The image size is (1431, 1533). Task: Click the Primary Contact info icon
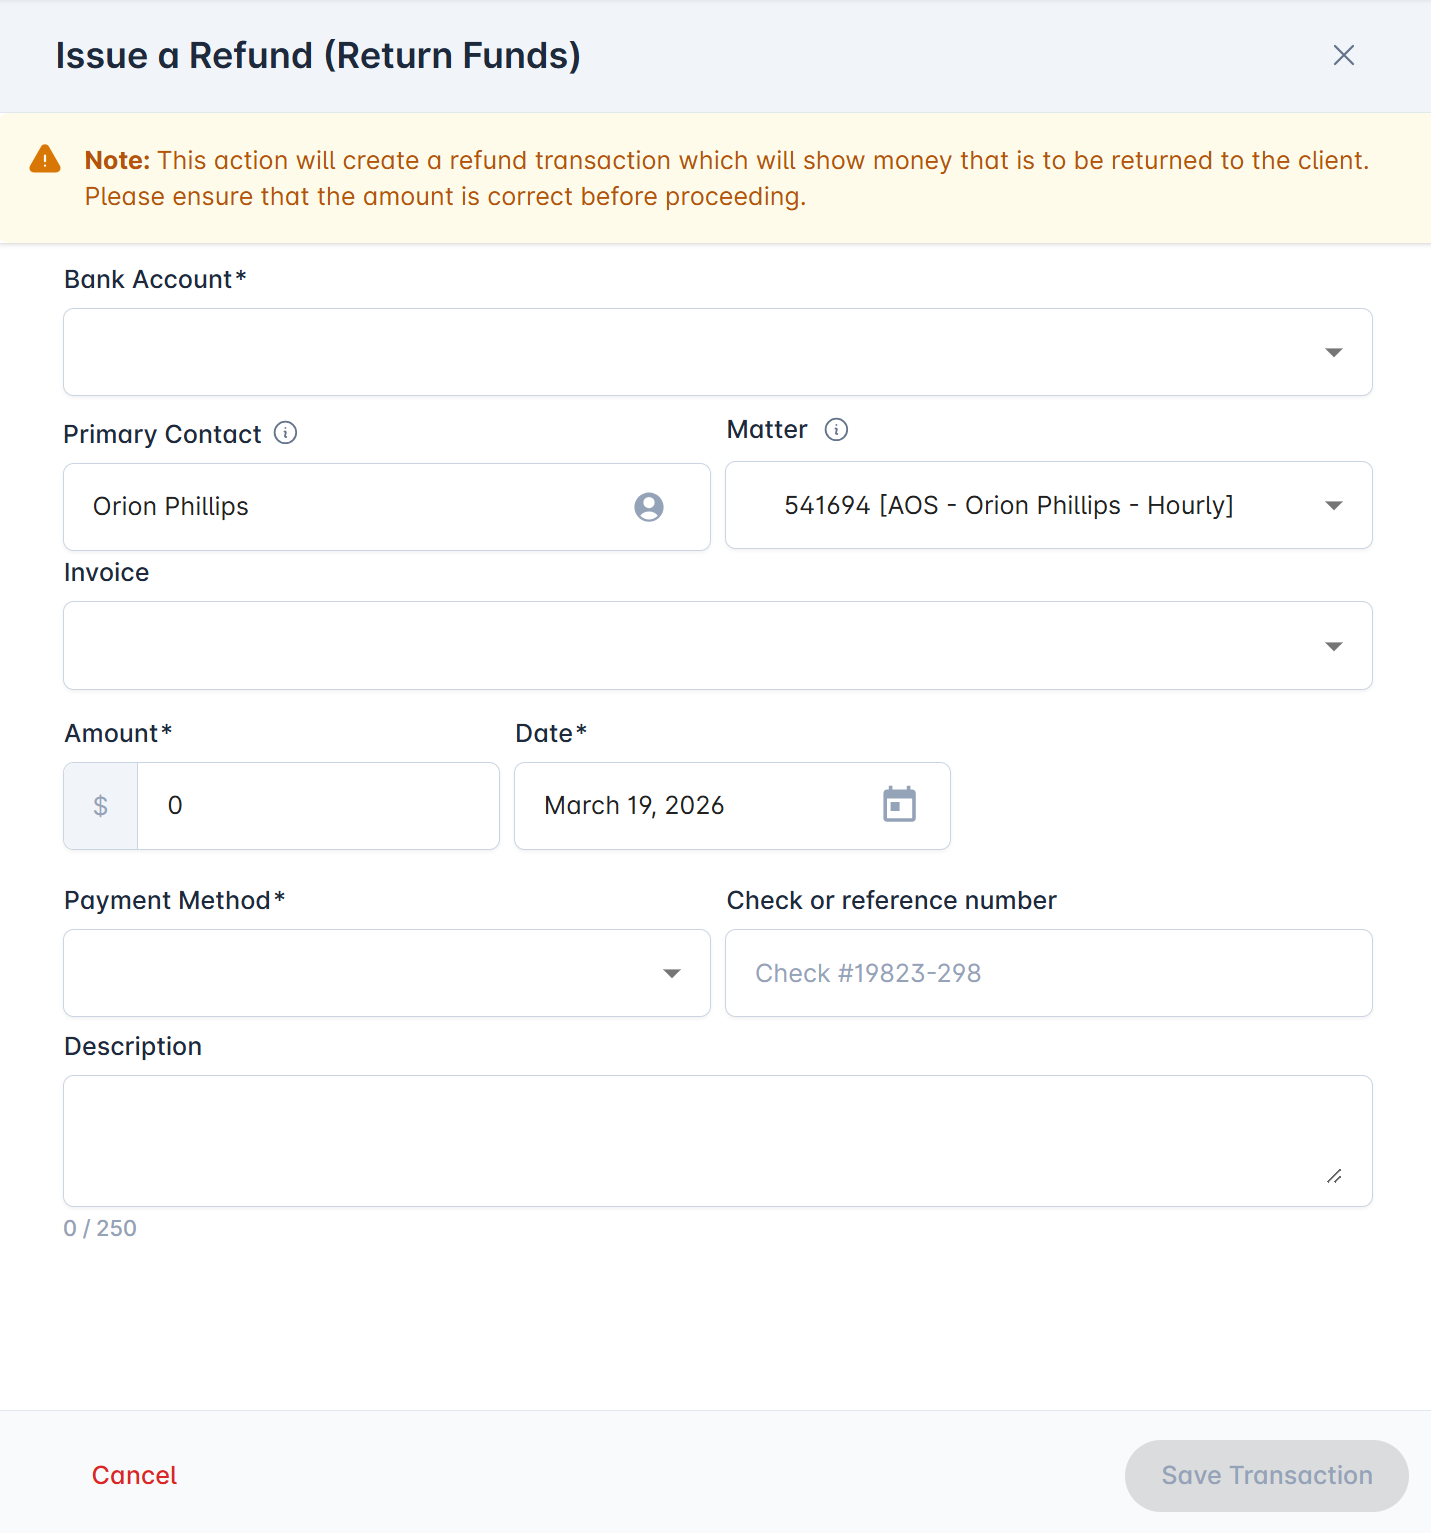pos(286,433)
